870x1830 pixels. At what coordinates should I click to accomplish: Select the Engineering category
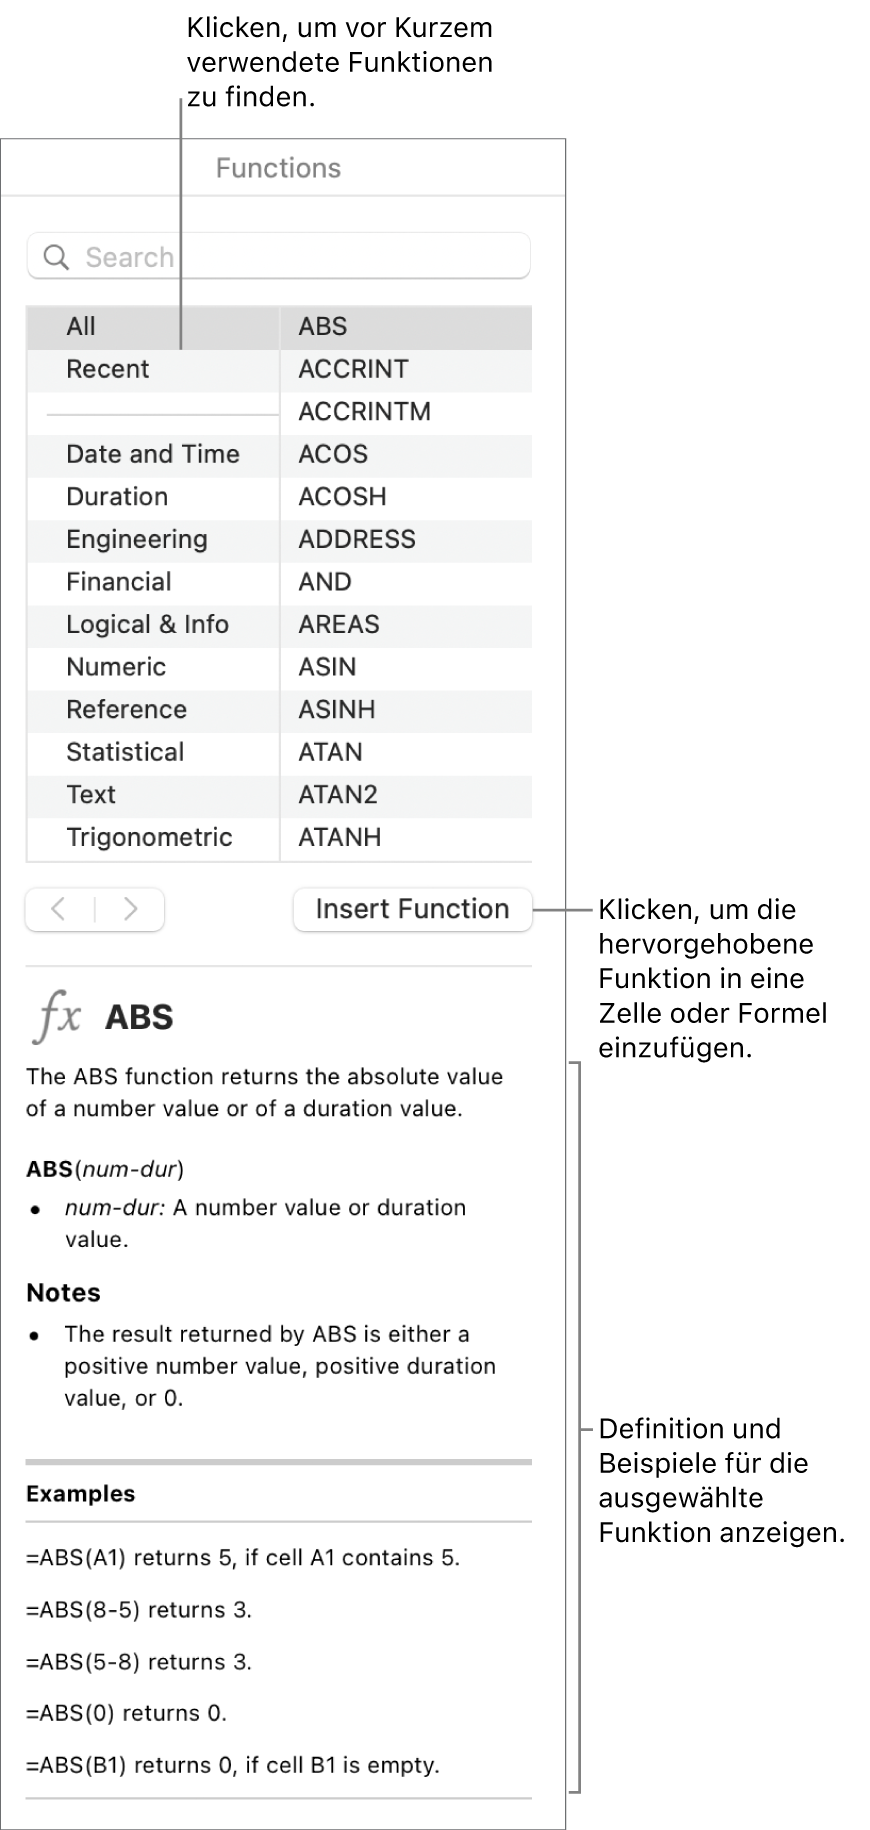137,539
